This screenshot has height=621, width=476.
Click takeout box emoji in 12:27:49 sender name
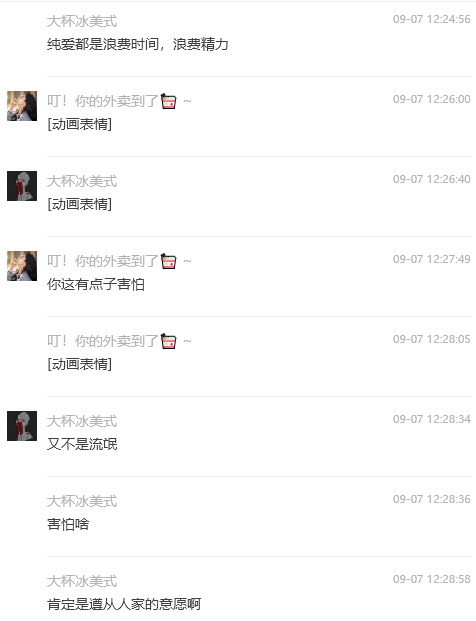coord(169,261)
